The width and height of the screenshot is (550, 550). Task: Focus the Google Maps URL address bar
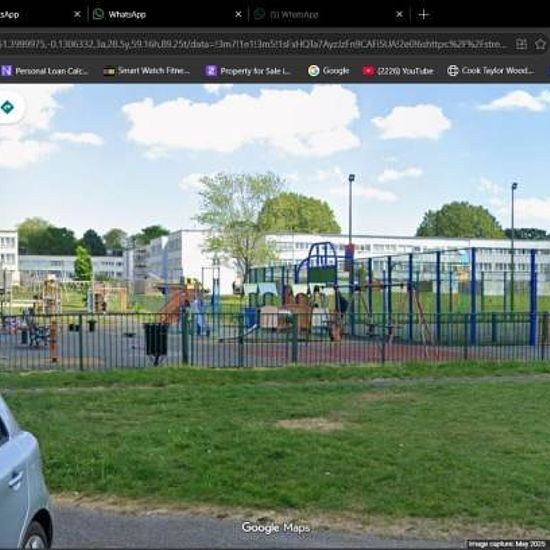[254, 45]
